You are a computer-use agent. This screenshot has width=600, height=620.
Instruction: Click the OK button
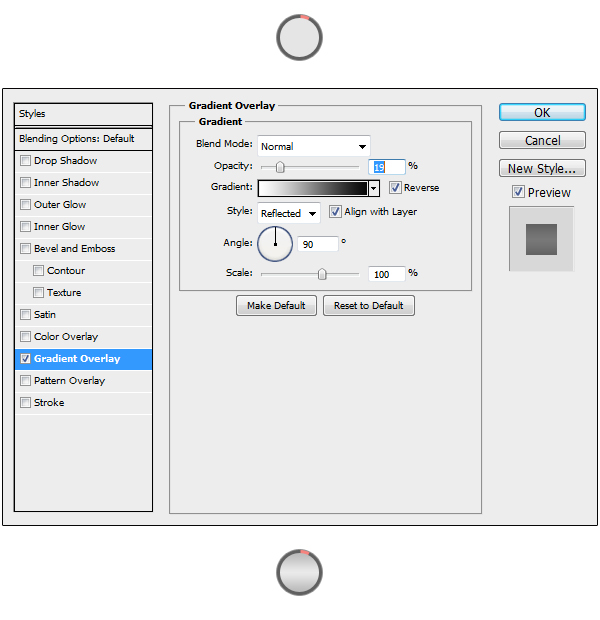click(x=542, y=113)
